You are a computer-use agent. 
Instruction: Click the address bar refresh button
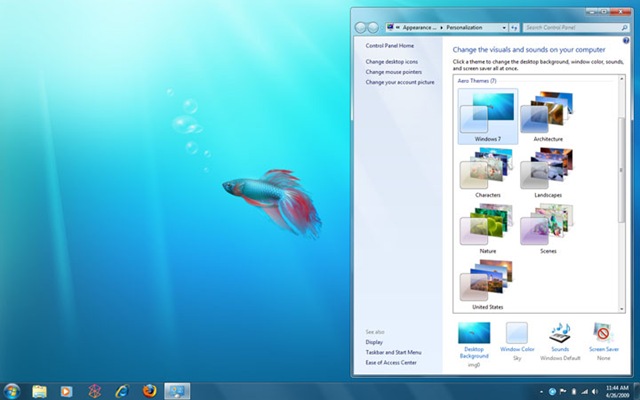(x=514, y=28)
